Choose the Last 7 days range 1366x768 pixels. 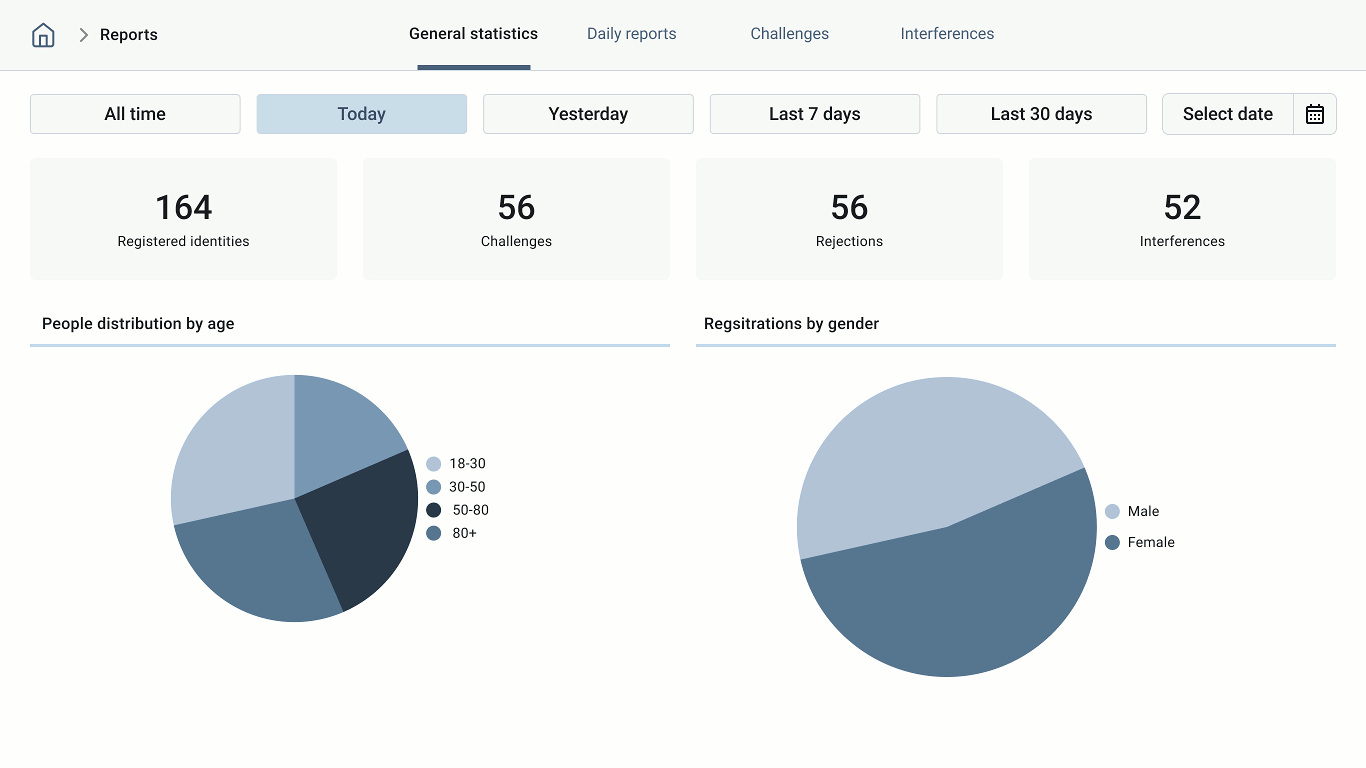(814, 114)
